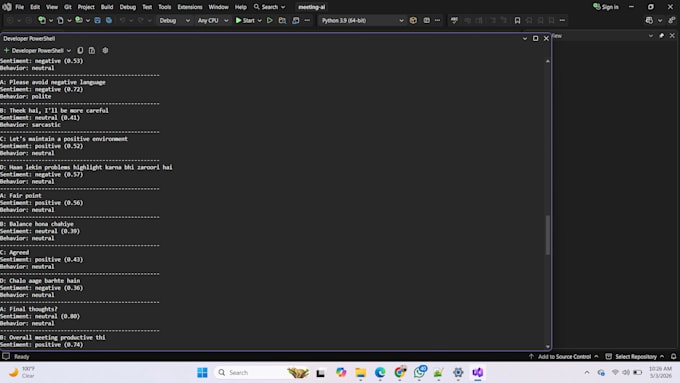Click the meeting-ai solution name
The width and height of the screenshot is (680, 383).
coord(311,7)
